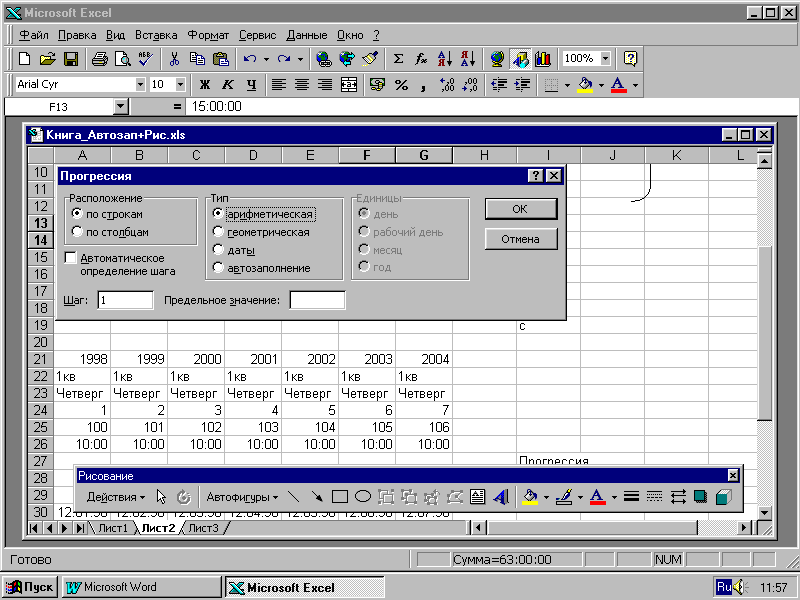Select 'арифметическая' progression type
The height and width of the screenshot is (600, 800).
point(218,213)
